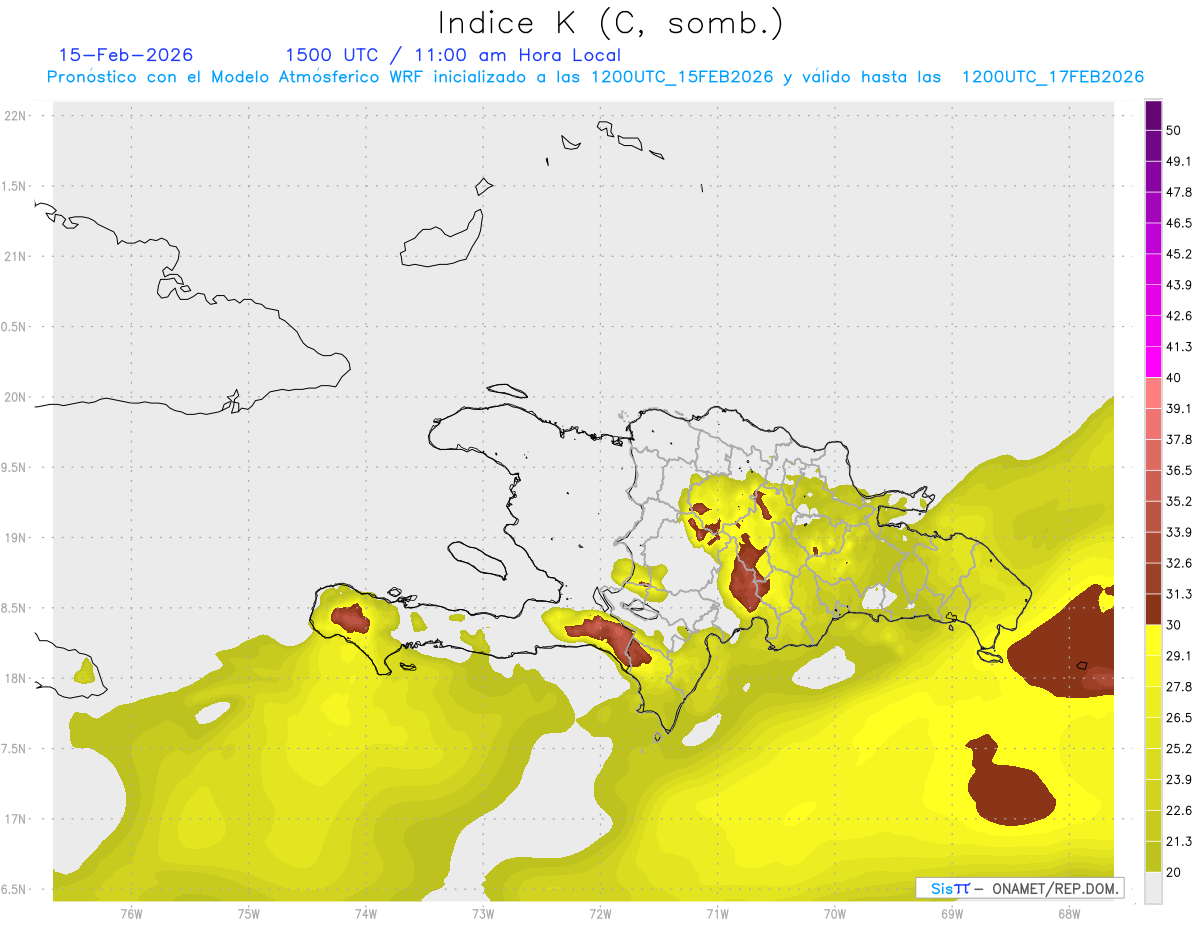Click legend value '23.9'
This screenshot has height=927, width=1200.
coord(1179,780)
